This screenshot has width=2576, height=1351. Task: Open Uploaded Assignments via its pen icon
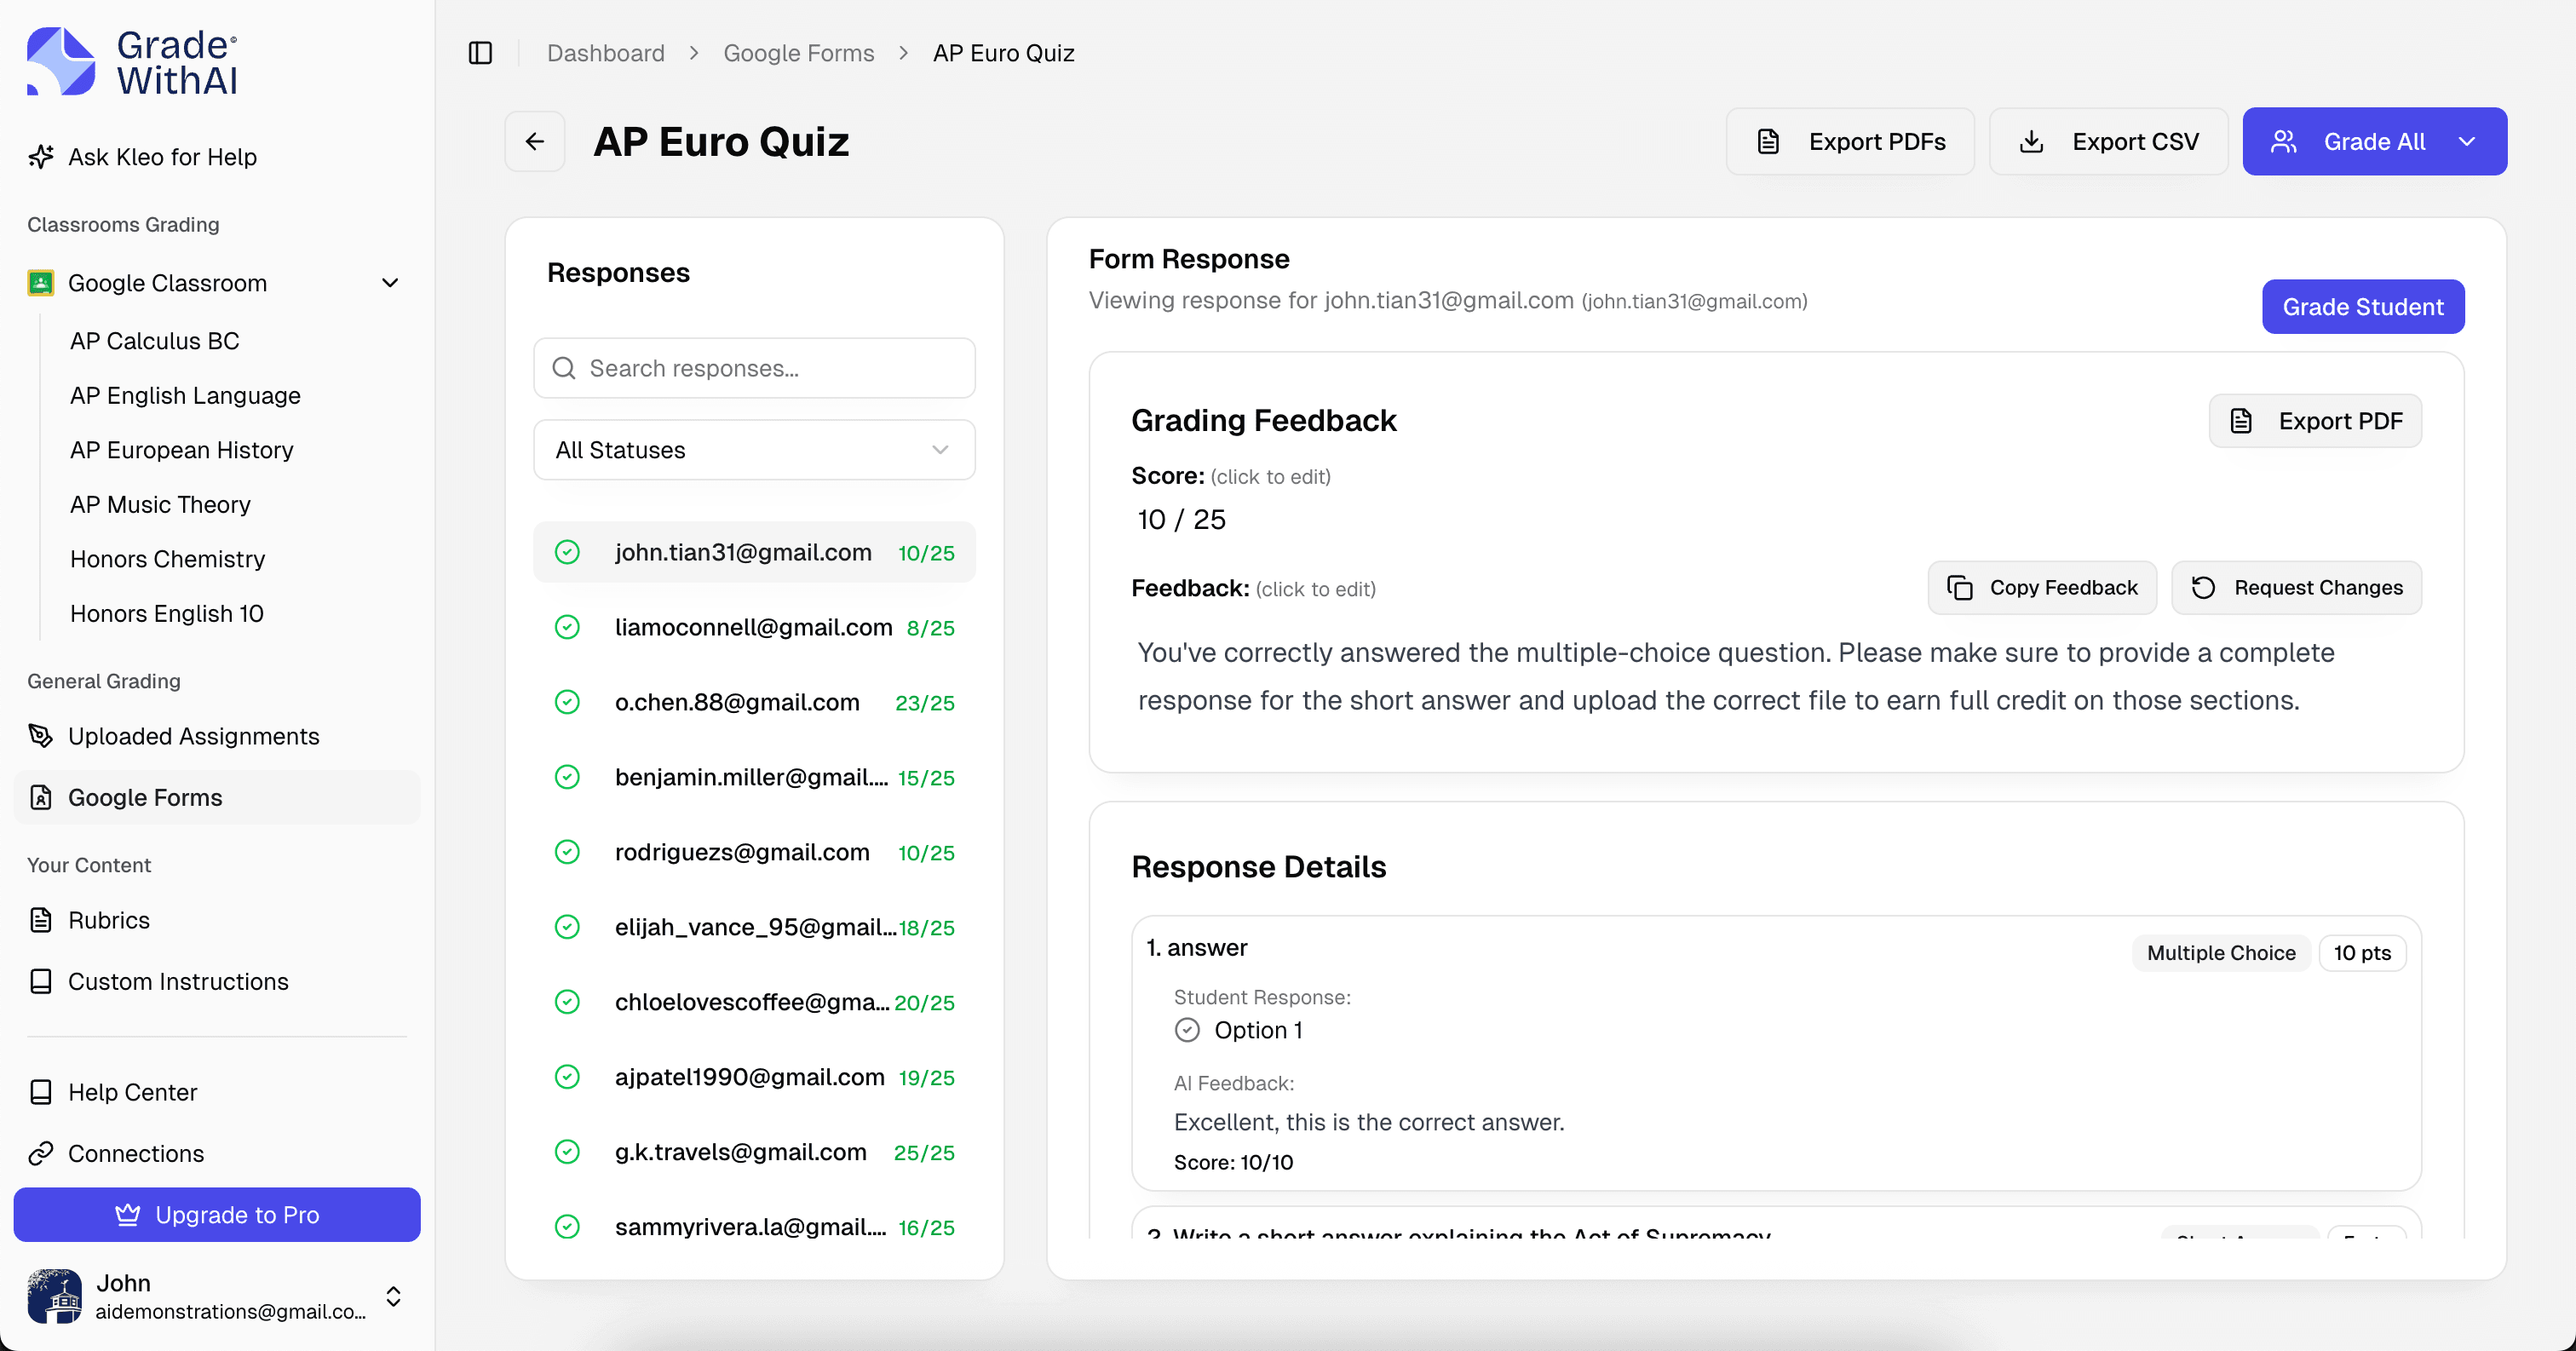40,736
